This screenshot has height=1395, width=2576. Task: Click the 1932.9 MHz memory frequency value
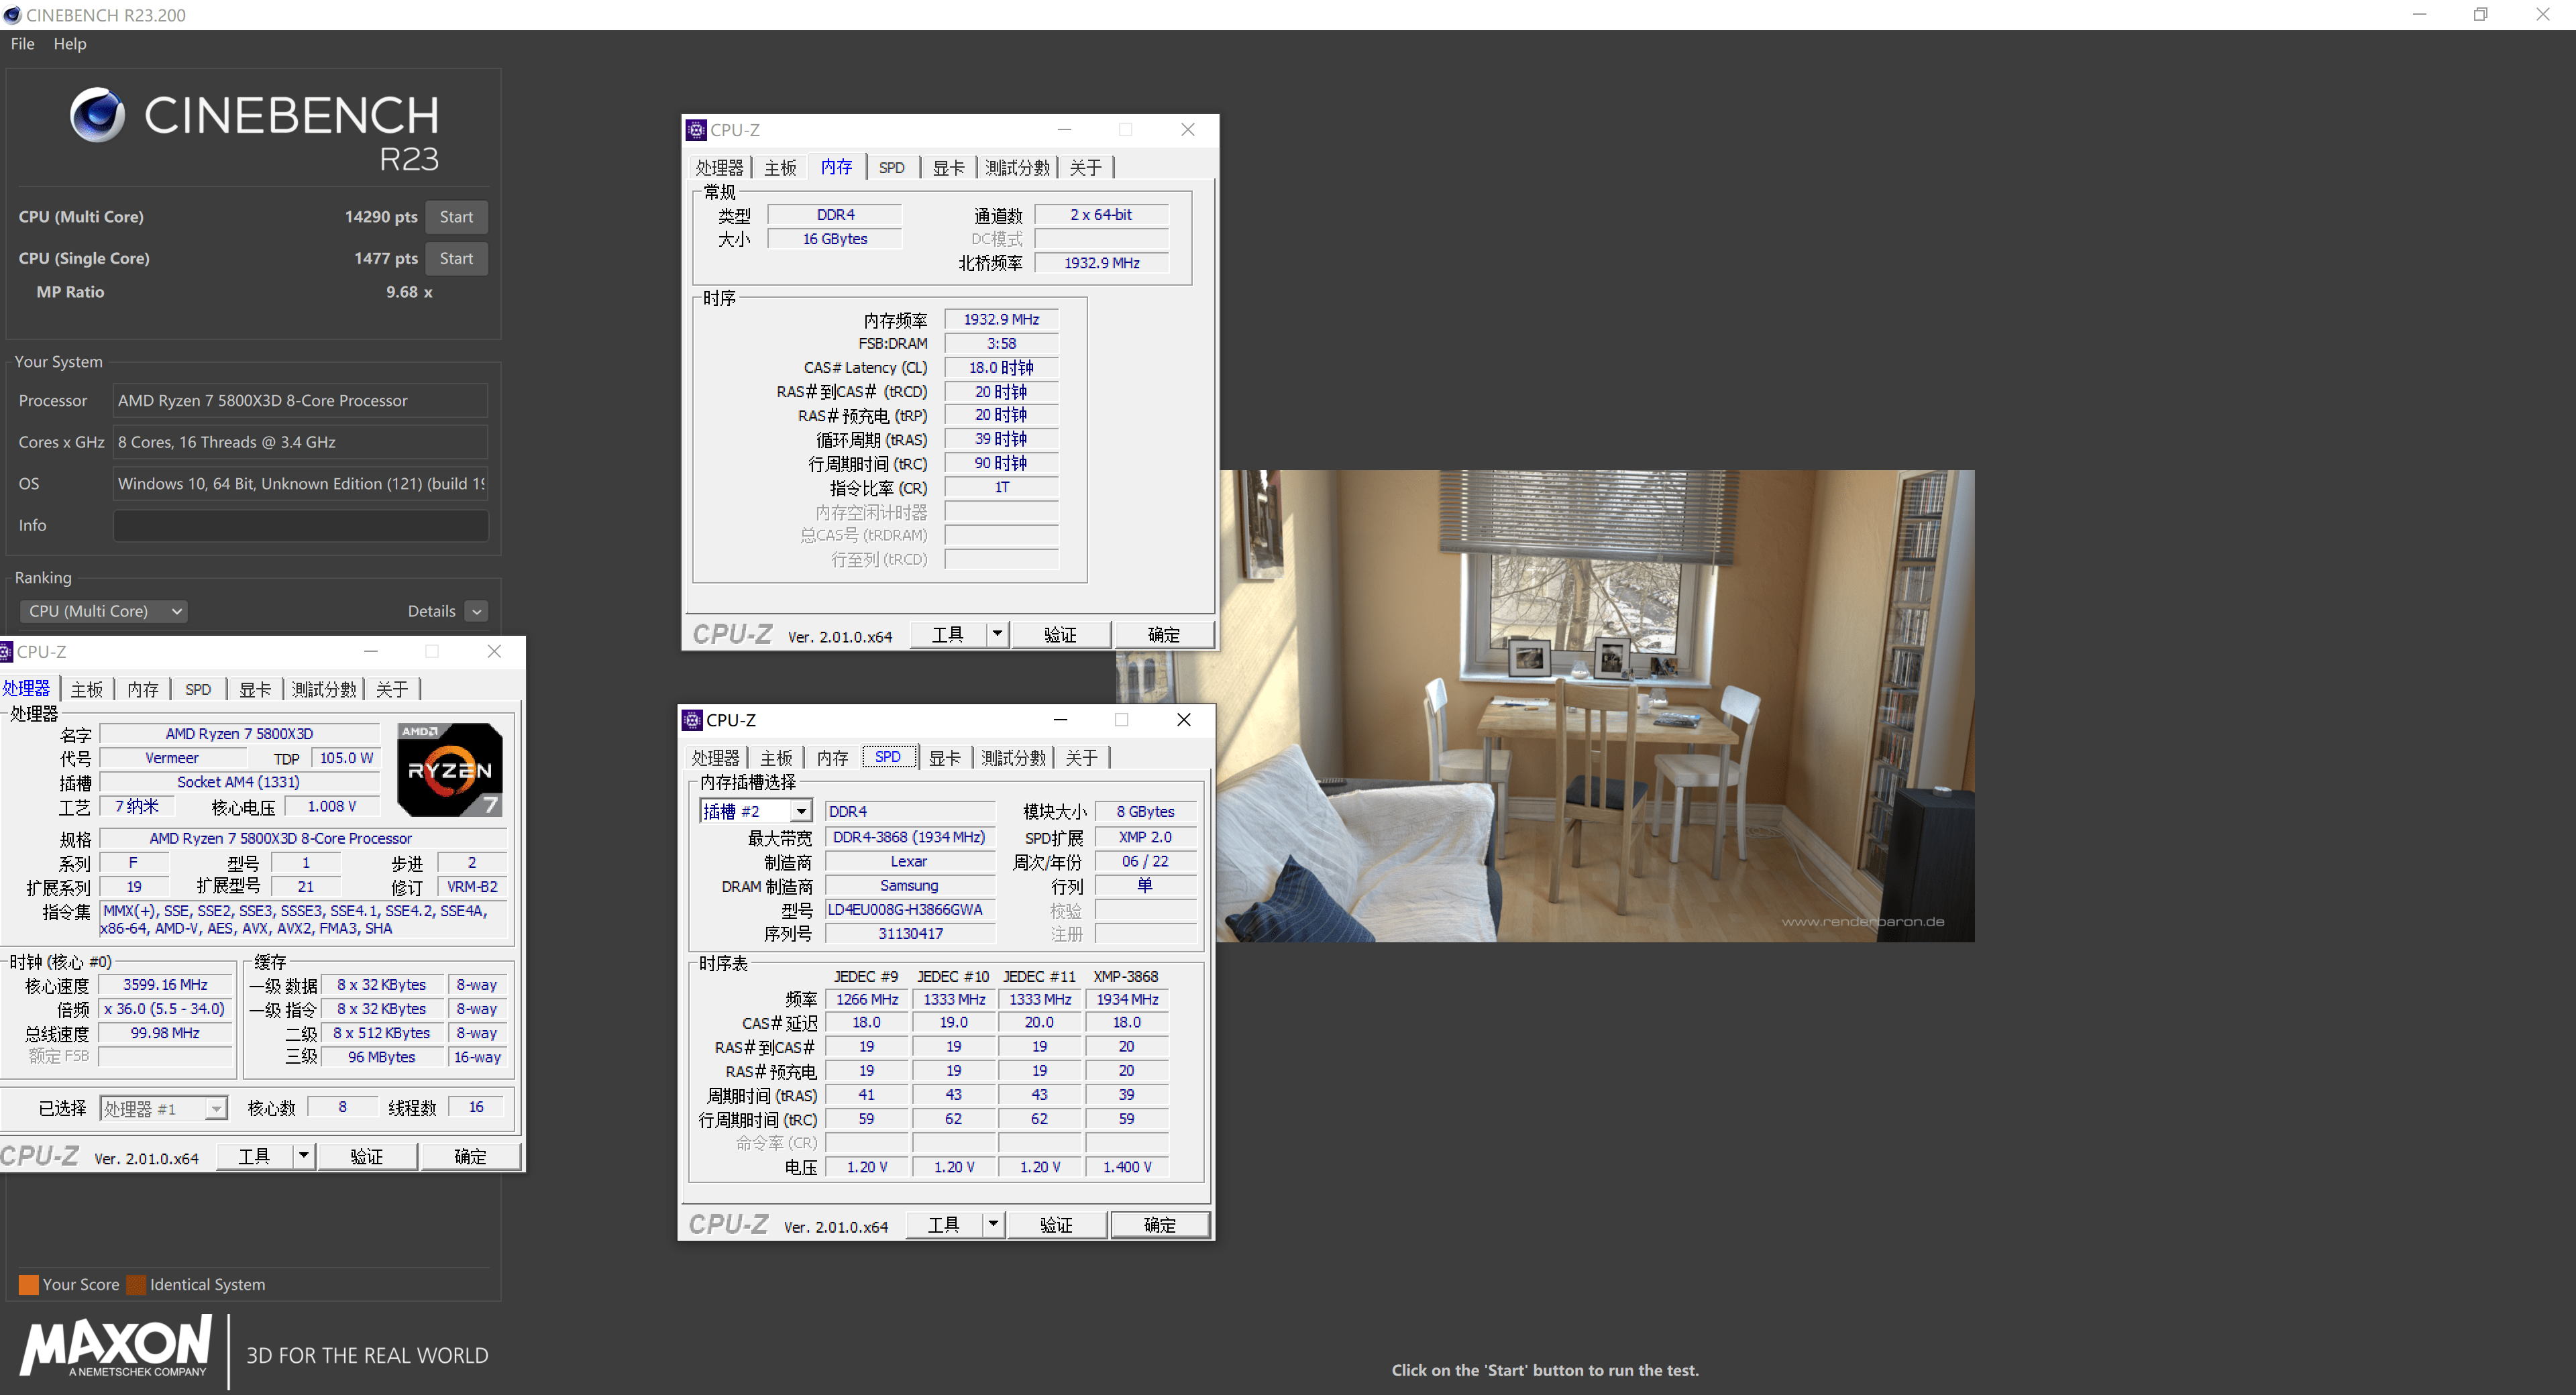coord(1001,320)
